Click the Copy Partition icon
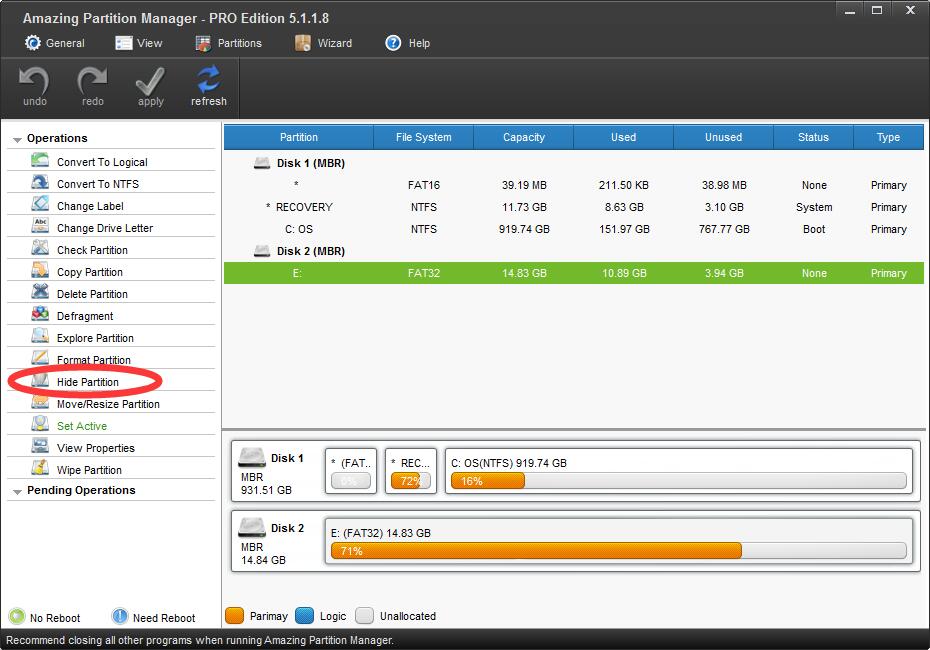The width and height of the screenshot is (930, 650). (40, 270)
